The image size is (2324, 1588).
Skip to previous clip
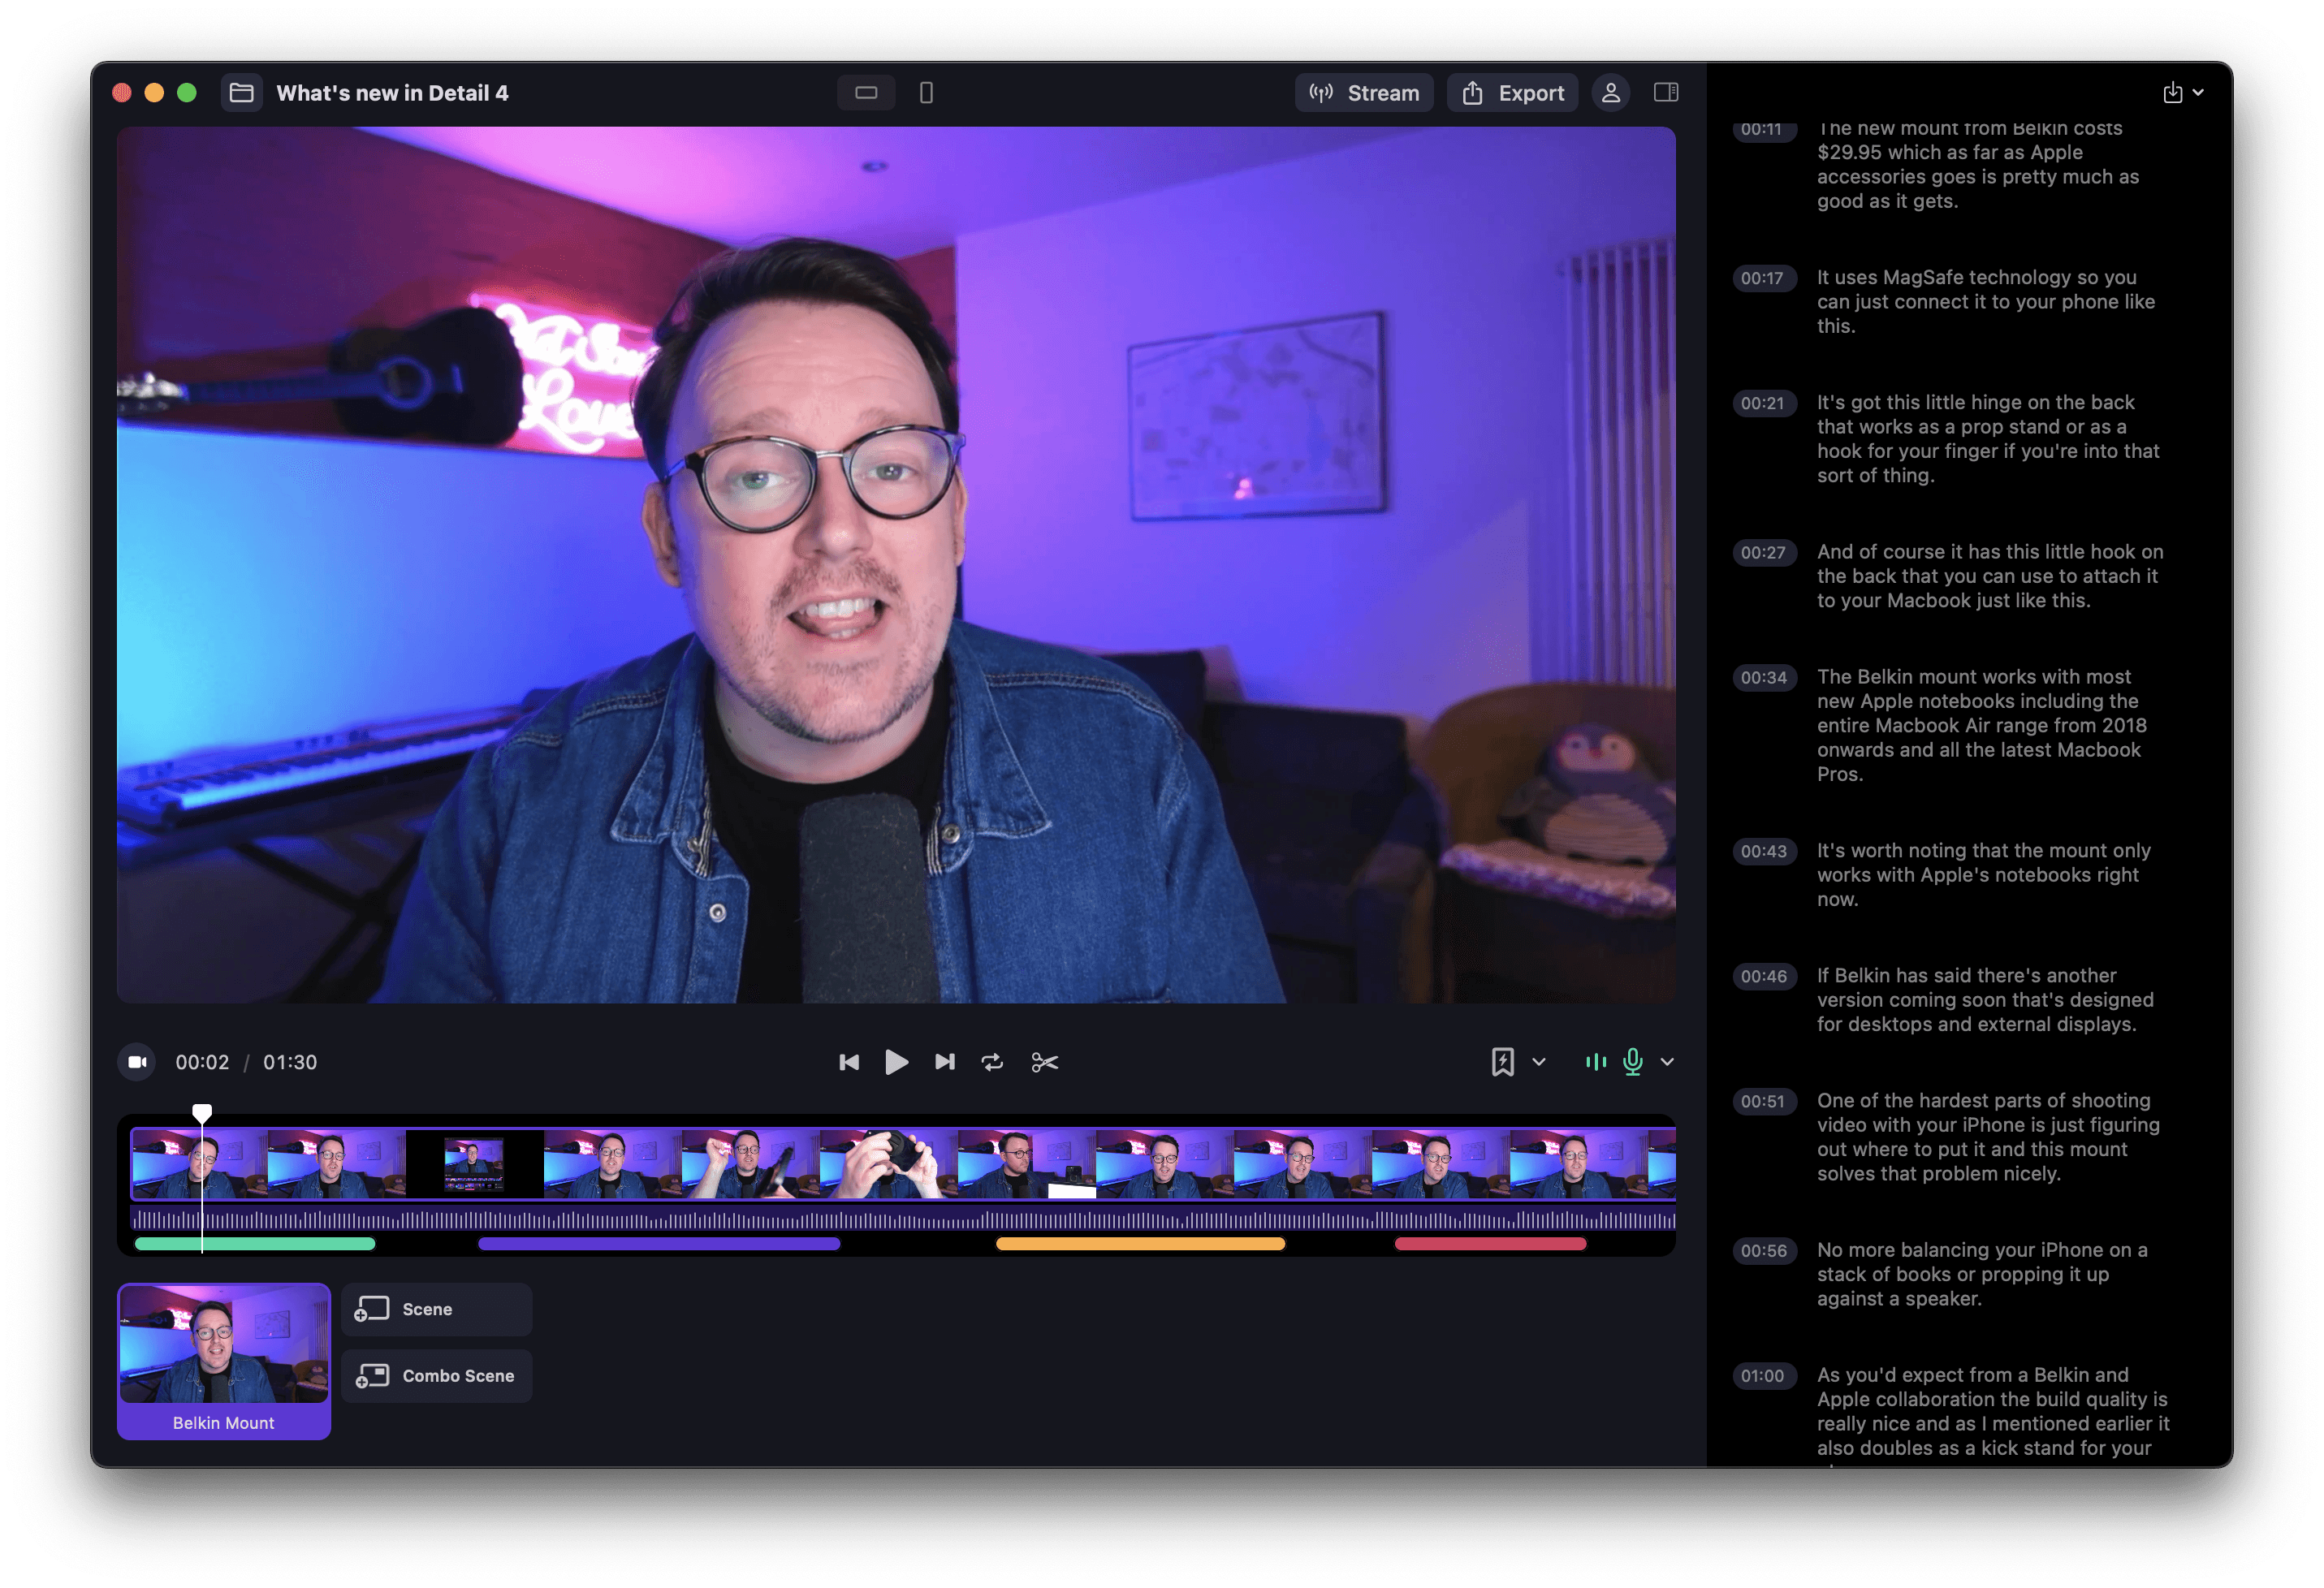tap(849, 1062)
